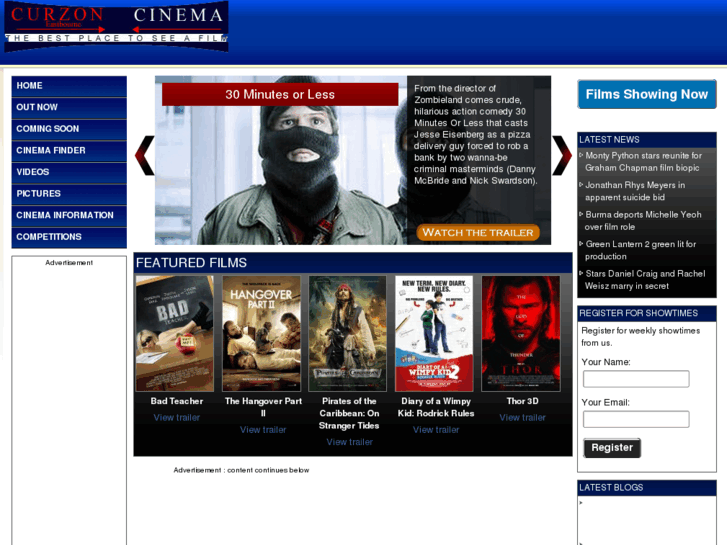The height and width of the screenshot is (545, 727).
Task: Click The Hangover Part II title
Action: (263, 407)
